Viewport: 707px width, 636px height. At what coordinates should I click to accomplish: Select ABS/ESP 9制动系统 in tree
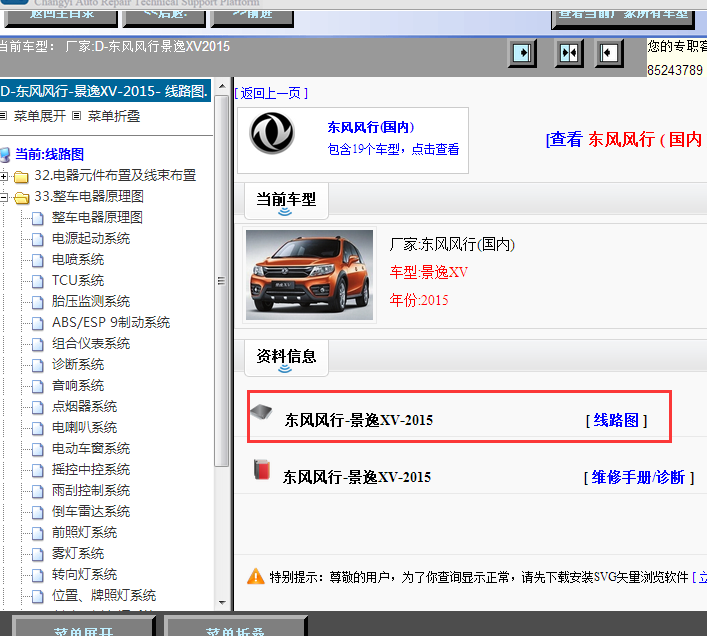point(111,322)
